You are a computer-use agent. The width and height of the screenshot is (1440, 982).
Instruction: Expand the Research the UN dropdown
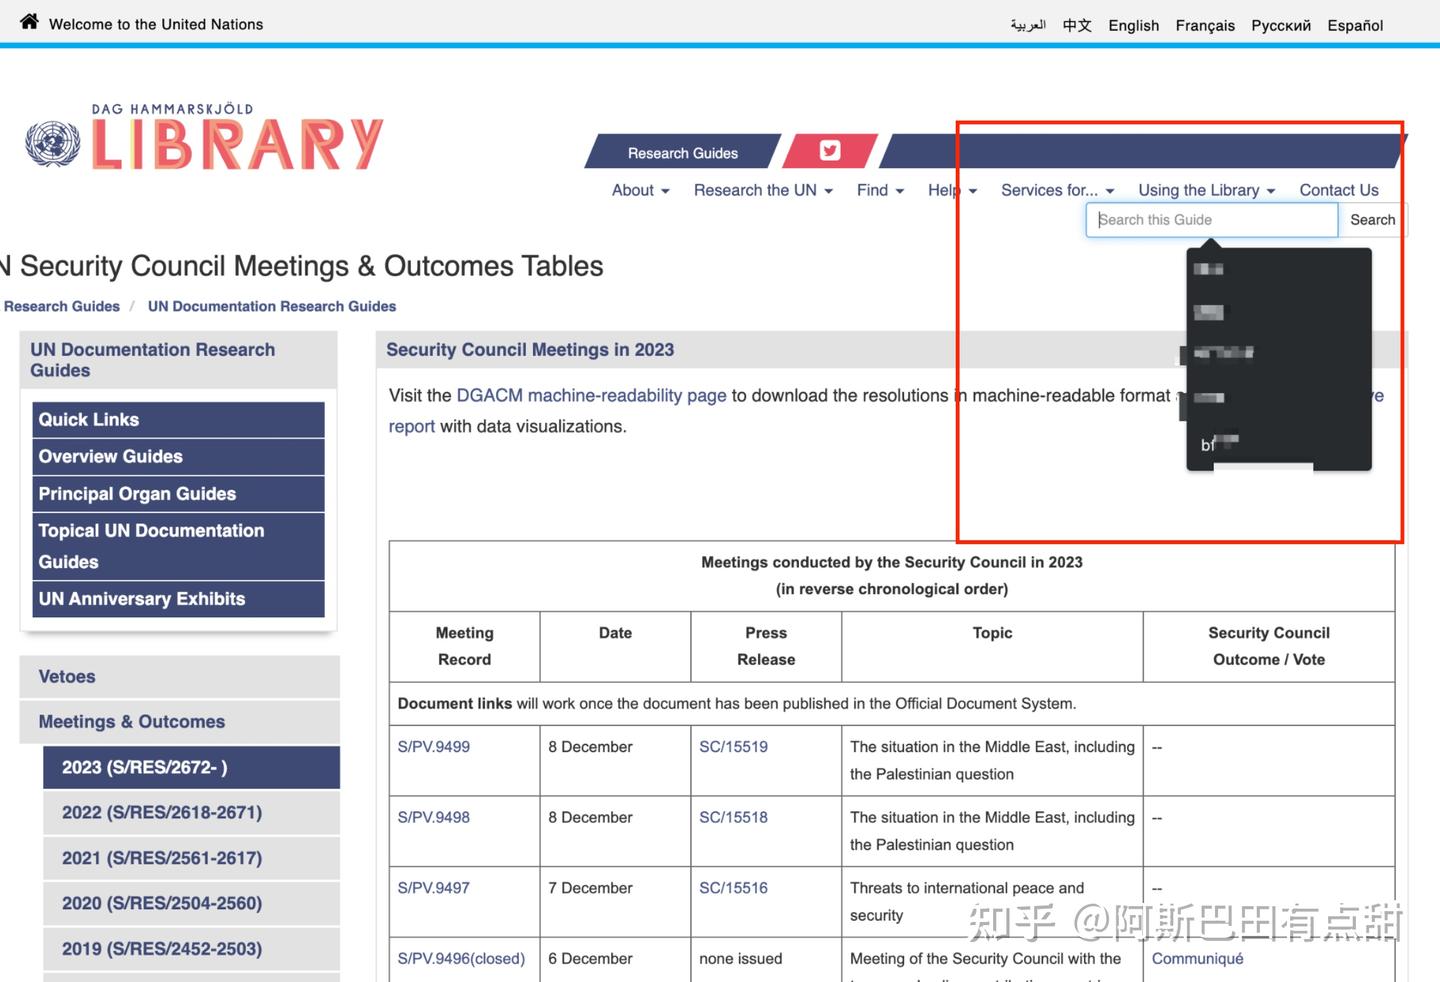click(x=764, y=190)
